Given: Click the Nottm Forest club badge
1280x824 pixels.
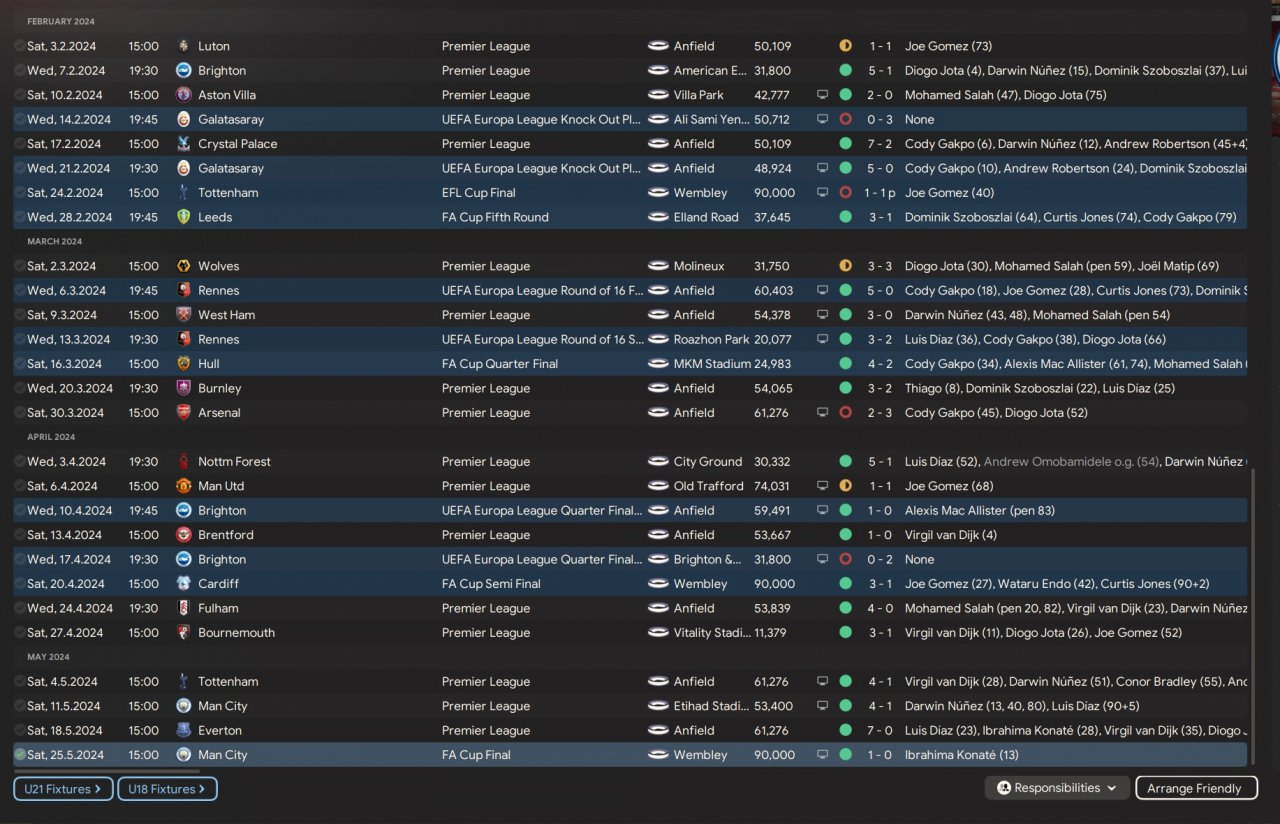Looking at the screenshot, I should [183, 461].
